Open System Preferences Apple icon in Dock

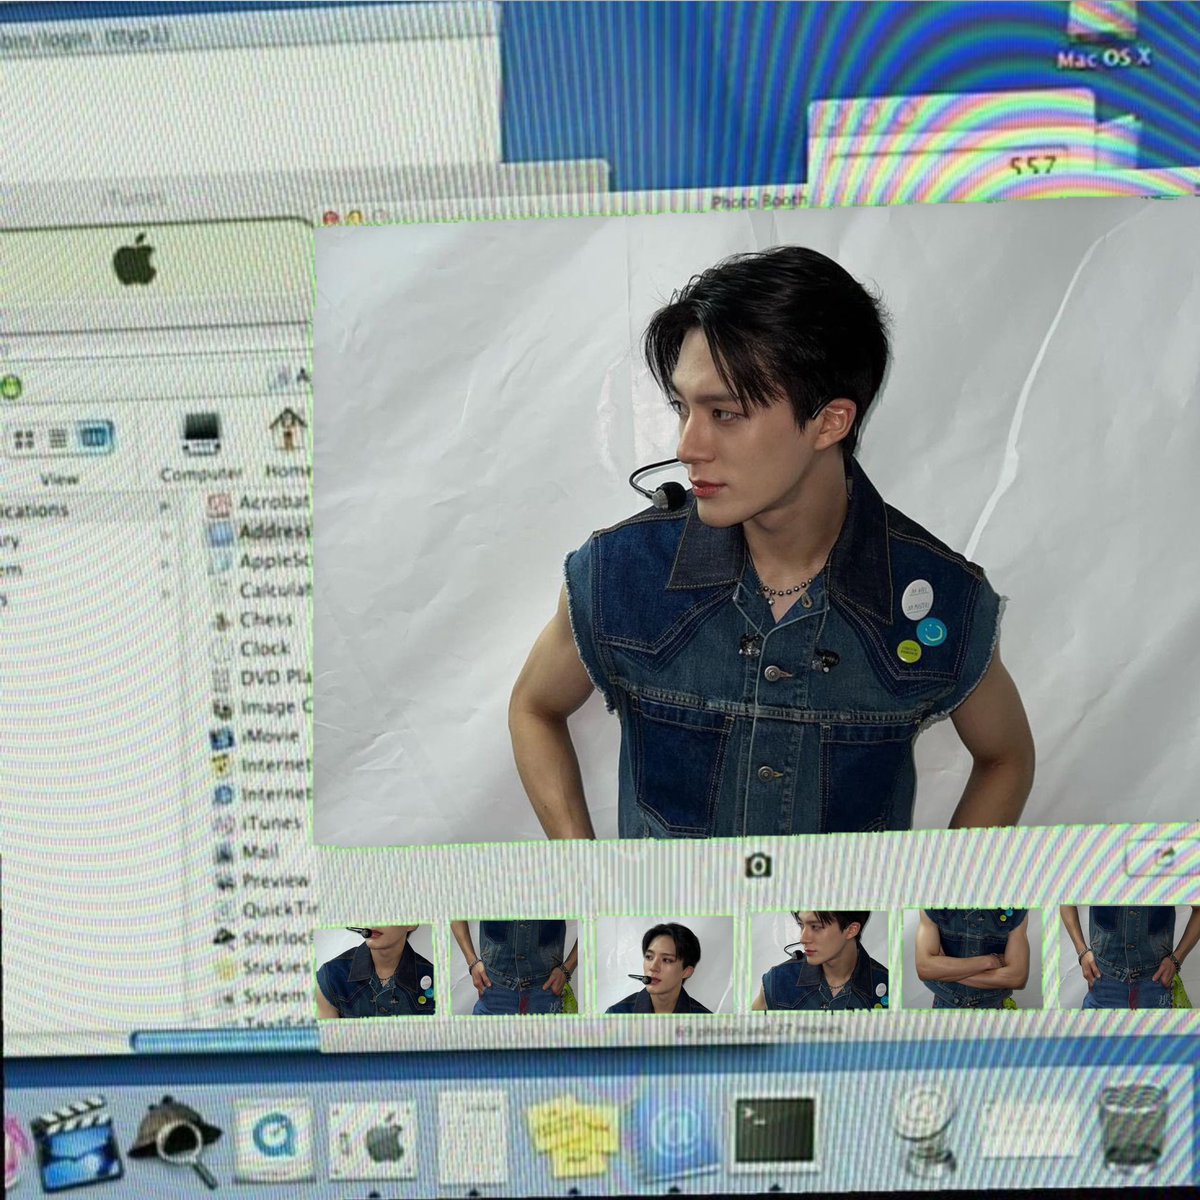click(374, 1141)
